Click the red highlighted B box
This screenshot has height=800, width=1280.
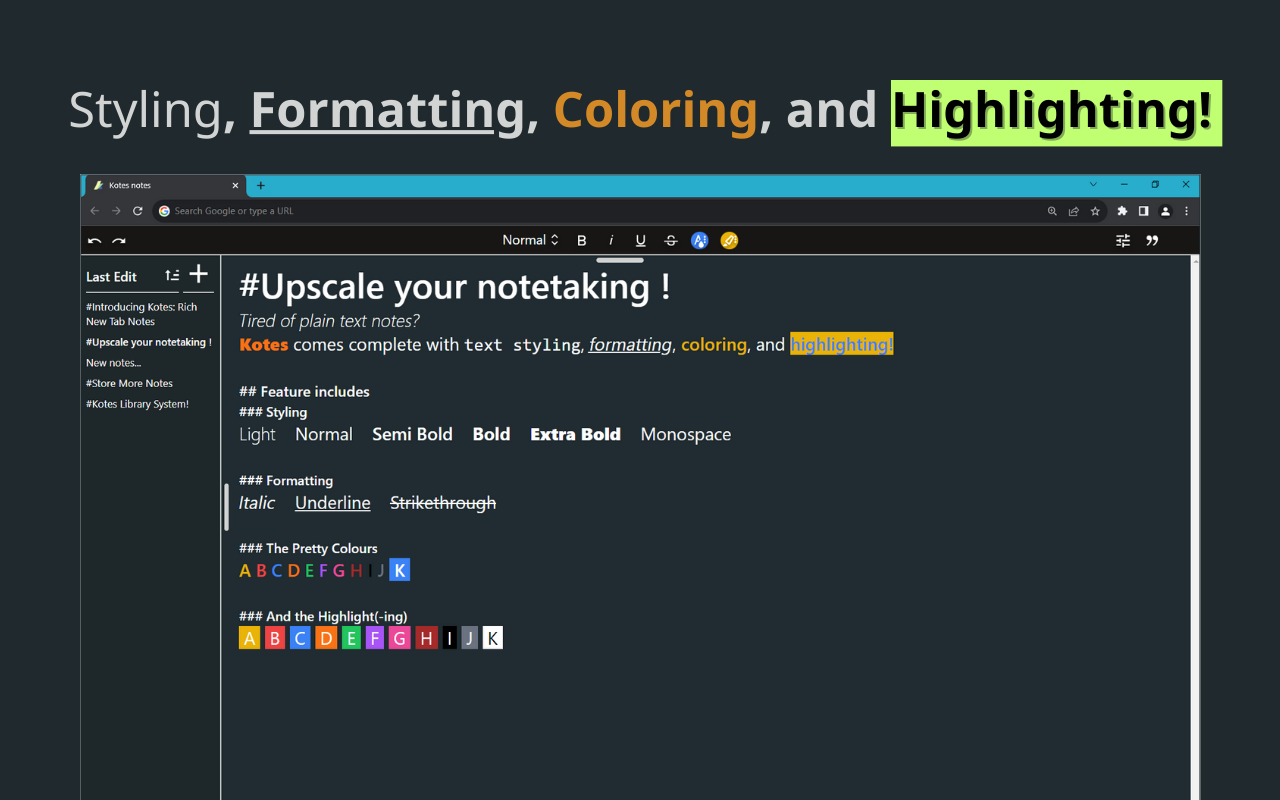point(275,638)
